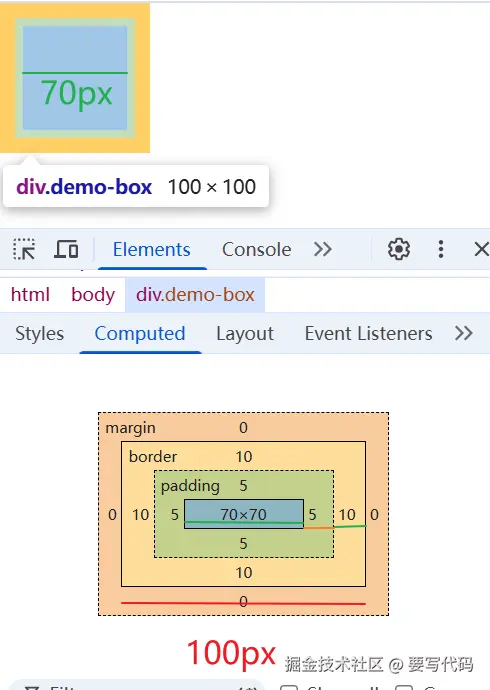Viewport: 490px width, 690px height.
Task: Click the margin-left value 0
Action: click(x=113, y=514)
